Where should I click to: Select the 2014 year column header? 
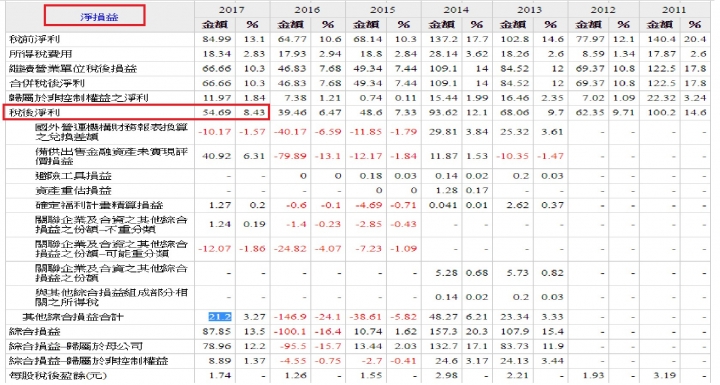click(x=456, y=10)
